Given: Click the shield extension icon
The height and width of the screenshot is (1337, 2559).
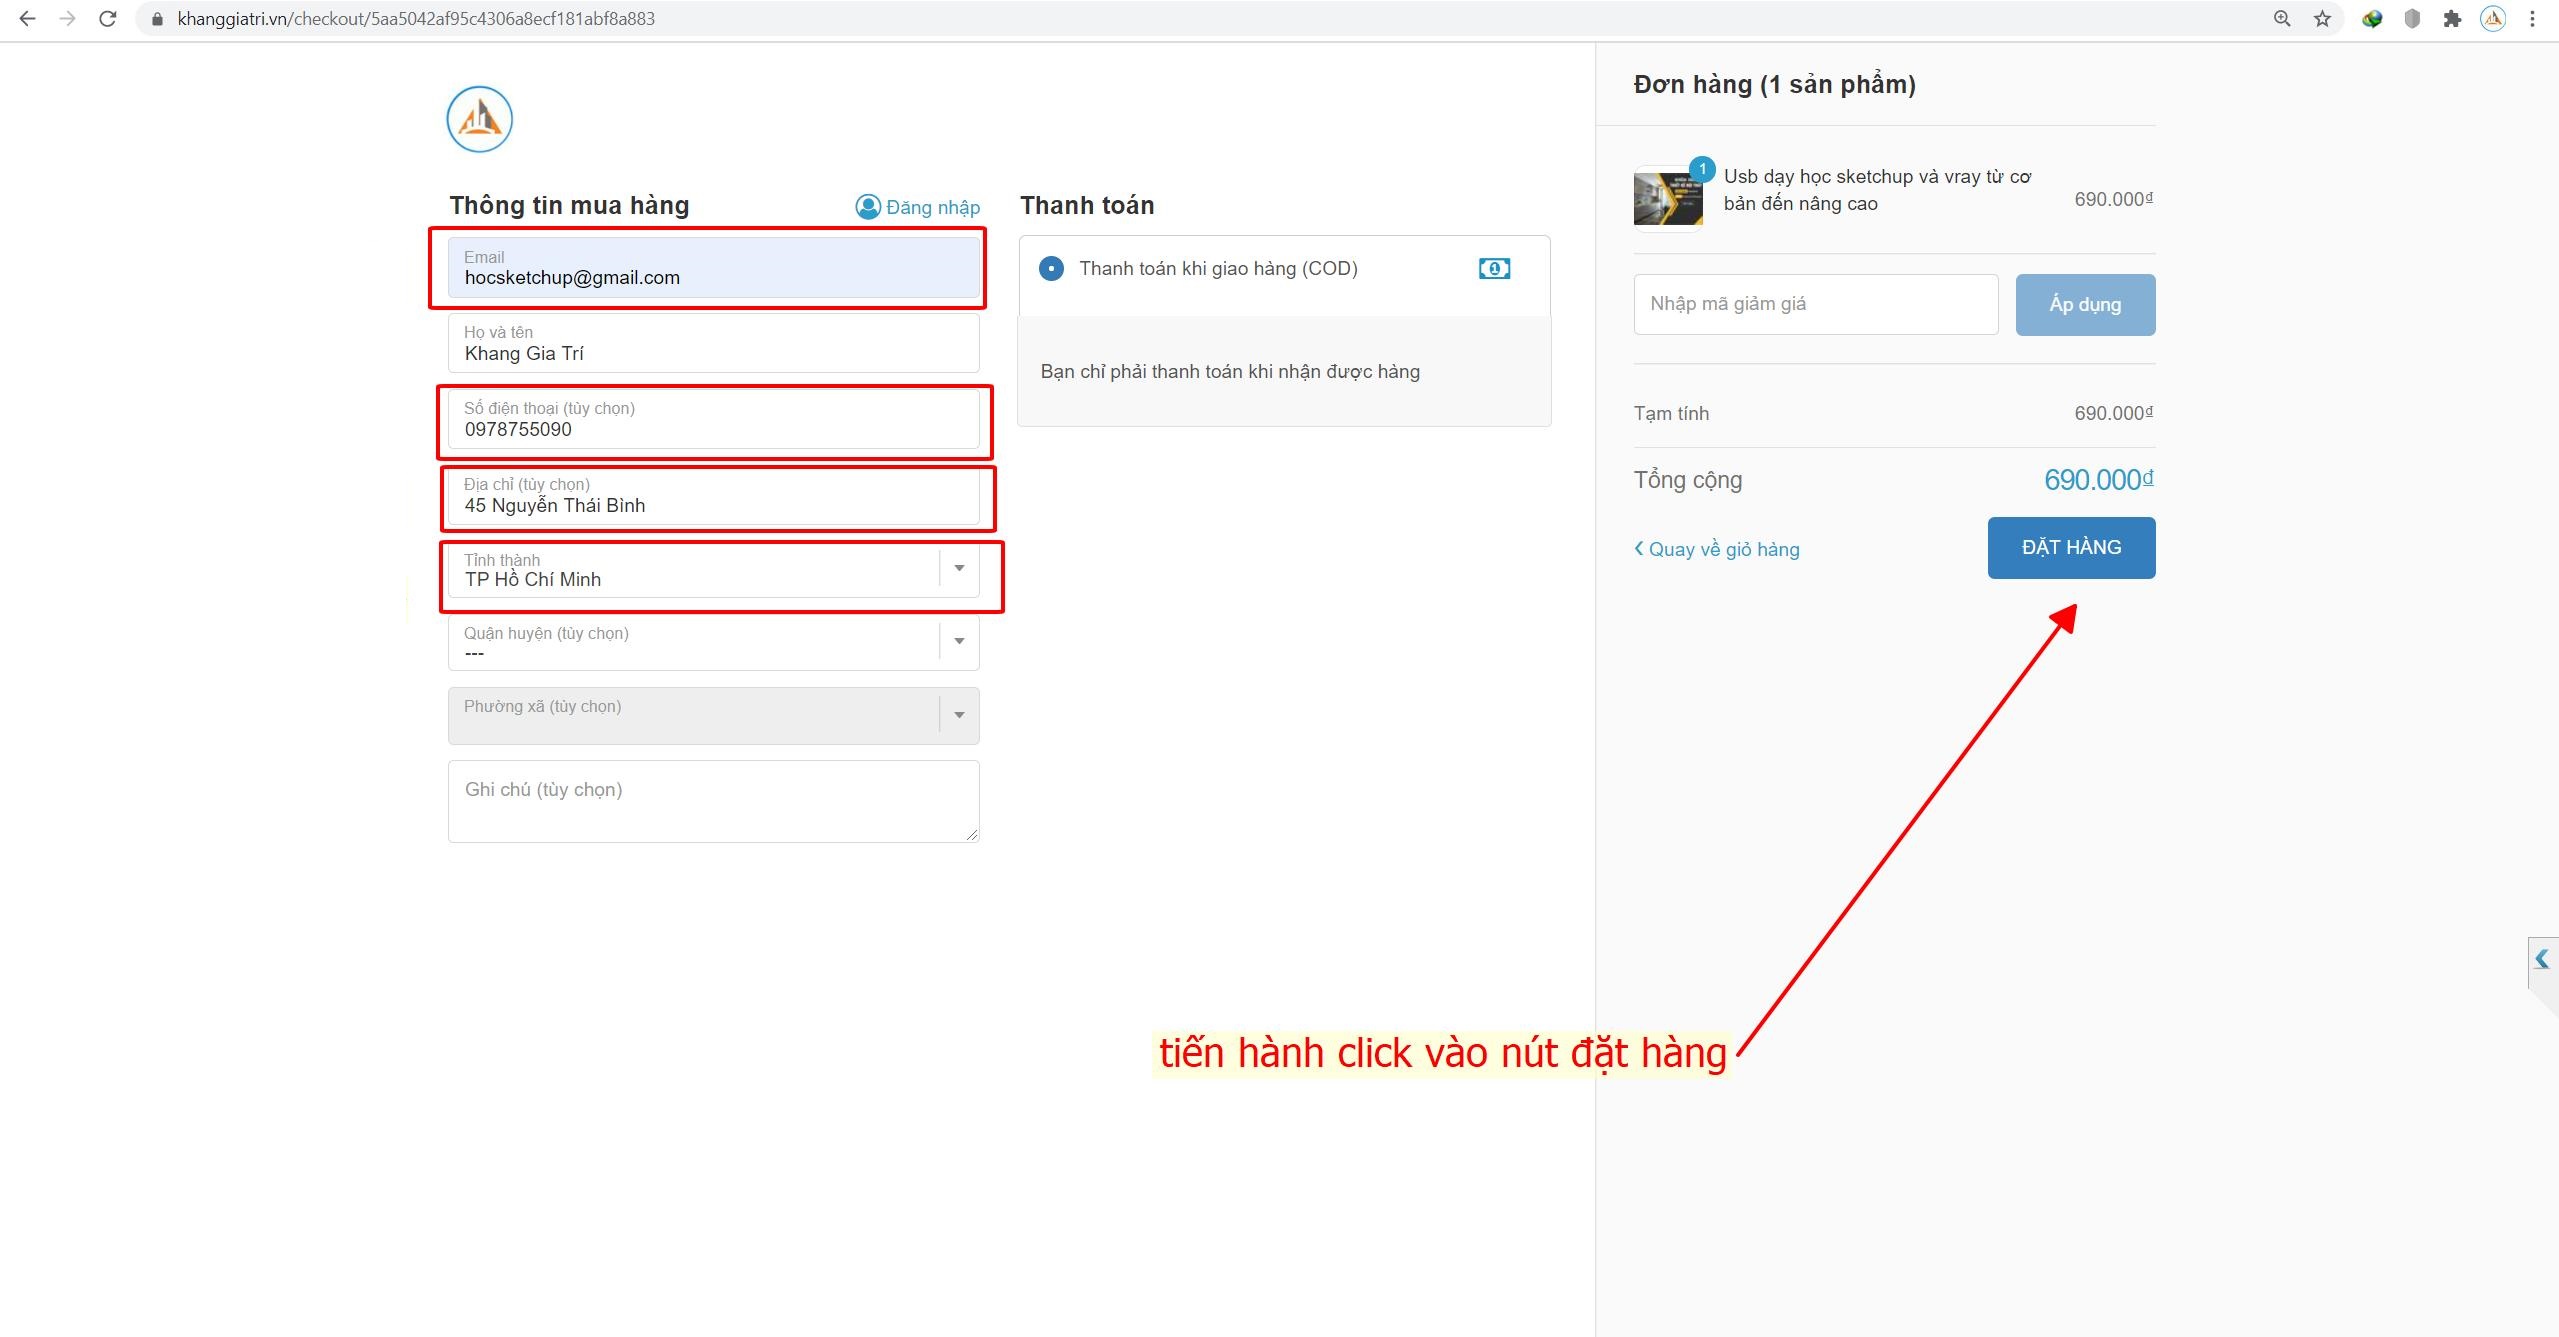Looking at the screenshot, I should [x=2412, y=18].
